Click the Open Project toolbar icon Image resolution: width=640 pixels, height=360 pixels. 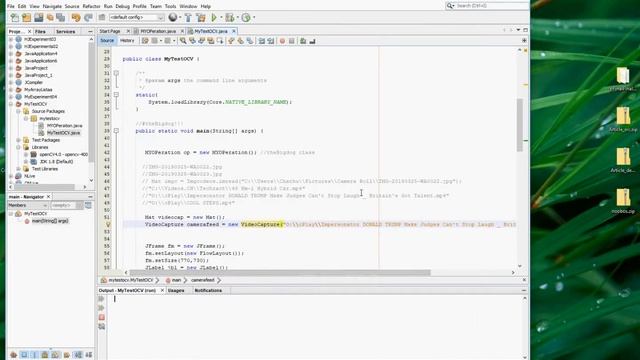tap(39, 18)
